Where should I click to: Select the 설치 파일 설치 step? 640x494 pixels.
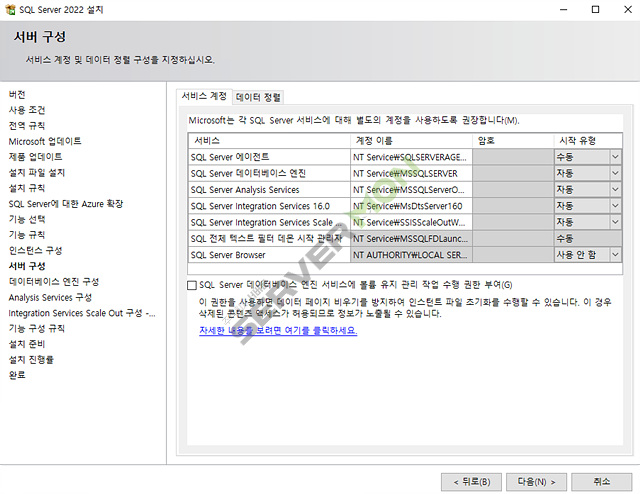click(37, 173)
